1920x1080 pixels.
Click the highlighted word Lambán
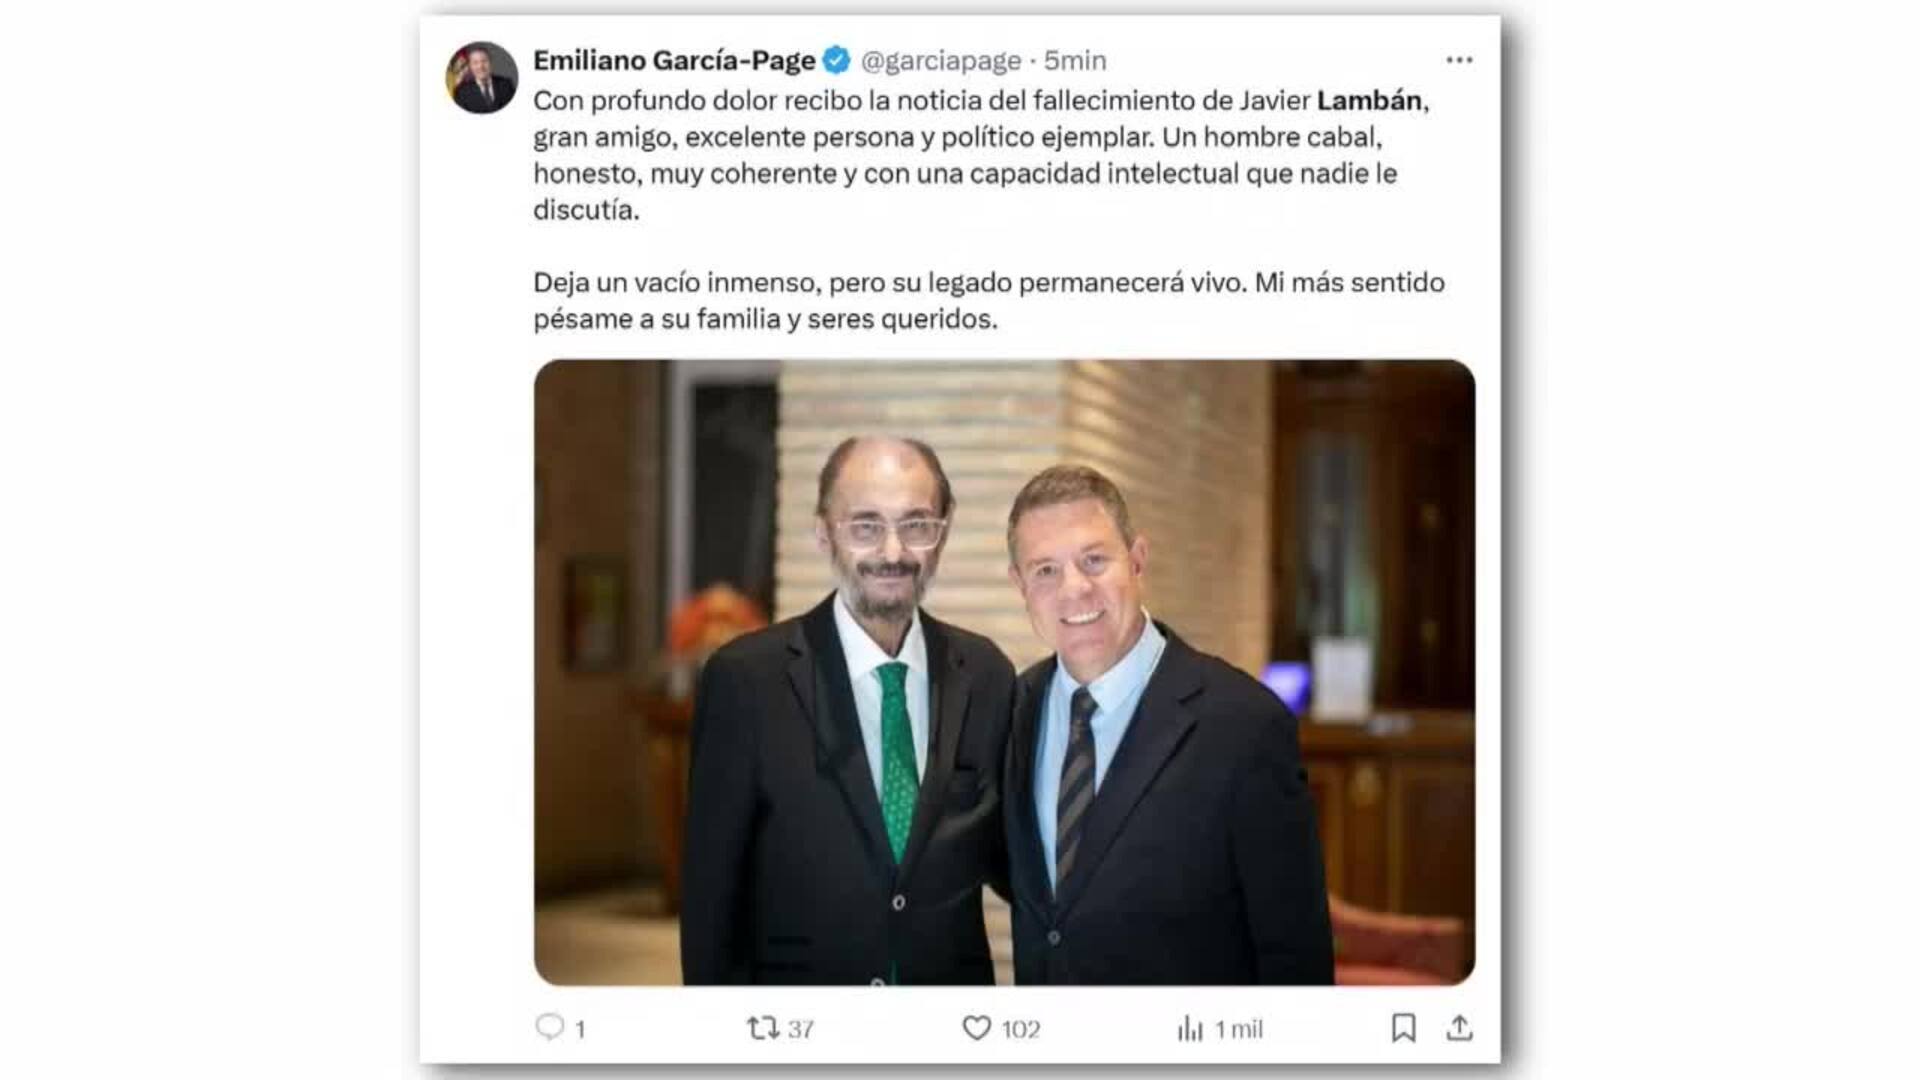point(1369,100)
